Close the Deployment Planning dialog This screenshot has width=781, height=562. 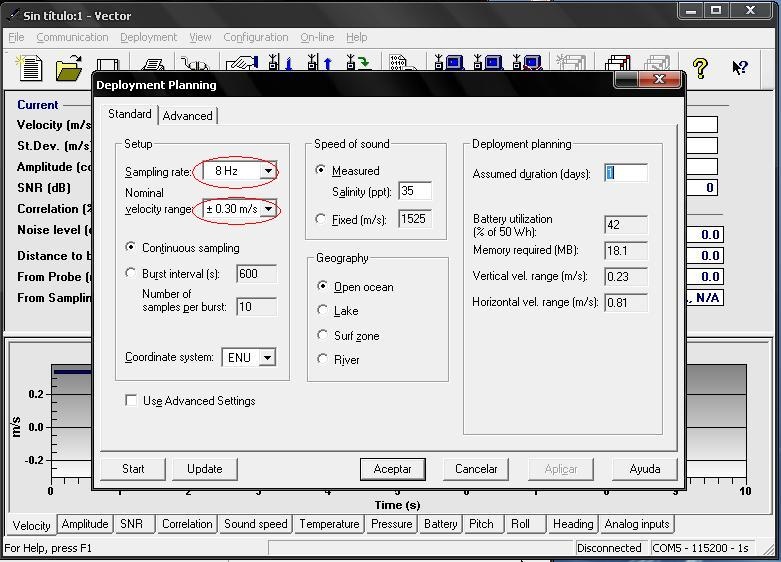coord(659,79)
